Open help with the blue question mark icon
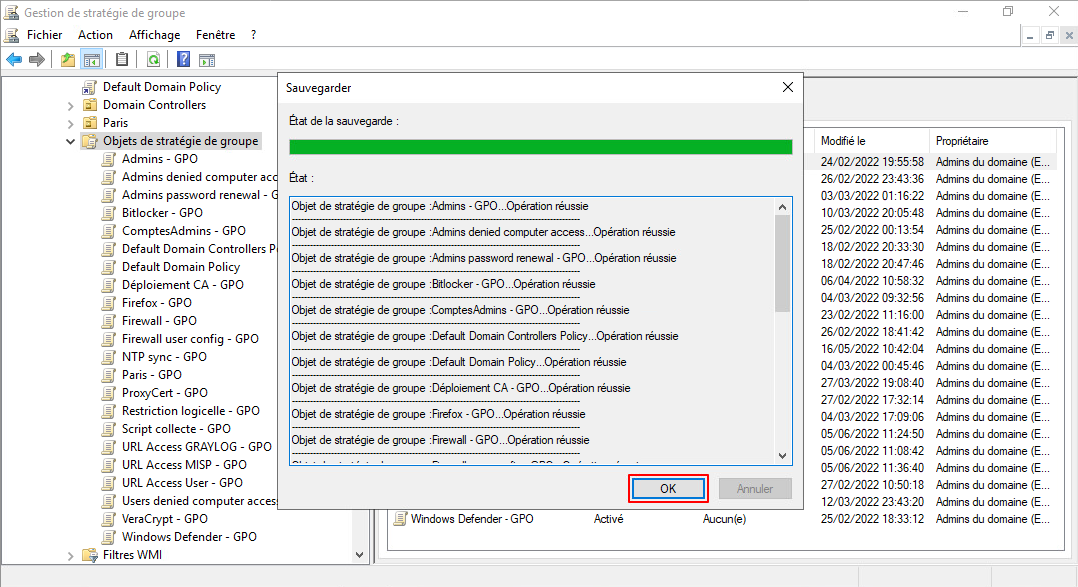The height and width of the screenshot is (587, 1078). (184, 60)
